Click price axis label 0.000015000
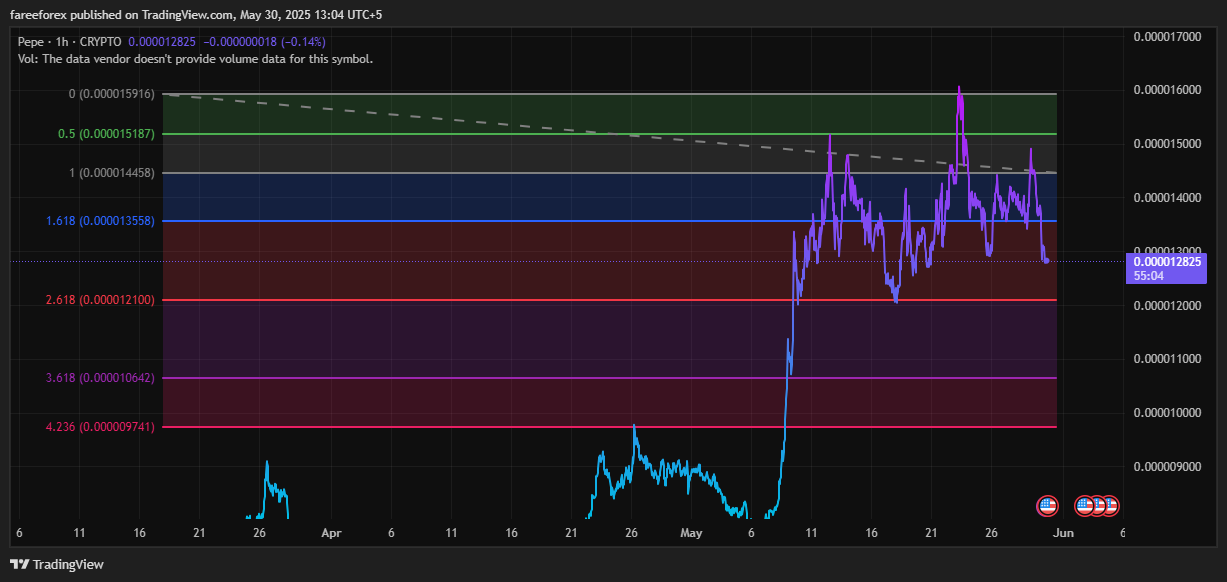Screen dimensions: 1227x582 (1166, 144)
